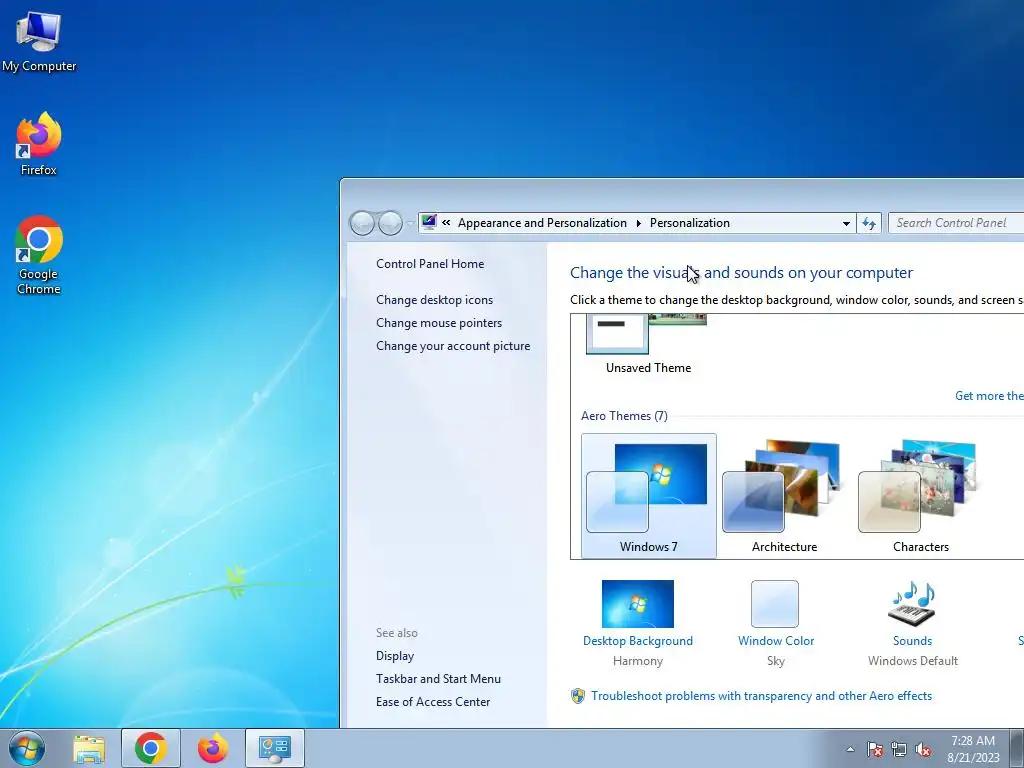
Task: Open the clock showing 7:28 AM
Action: 973,748
